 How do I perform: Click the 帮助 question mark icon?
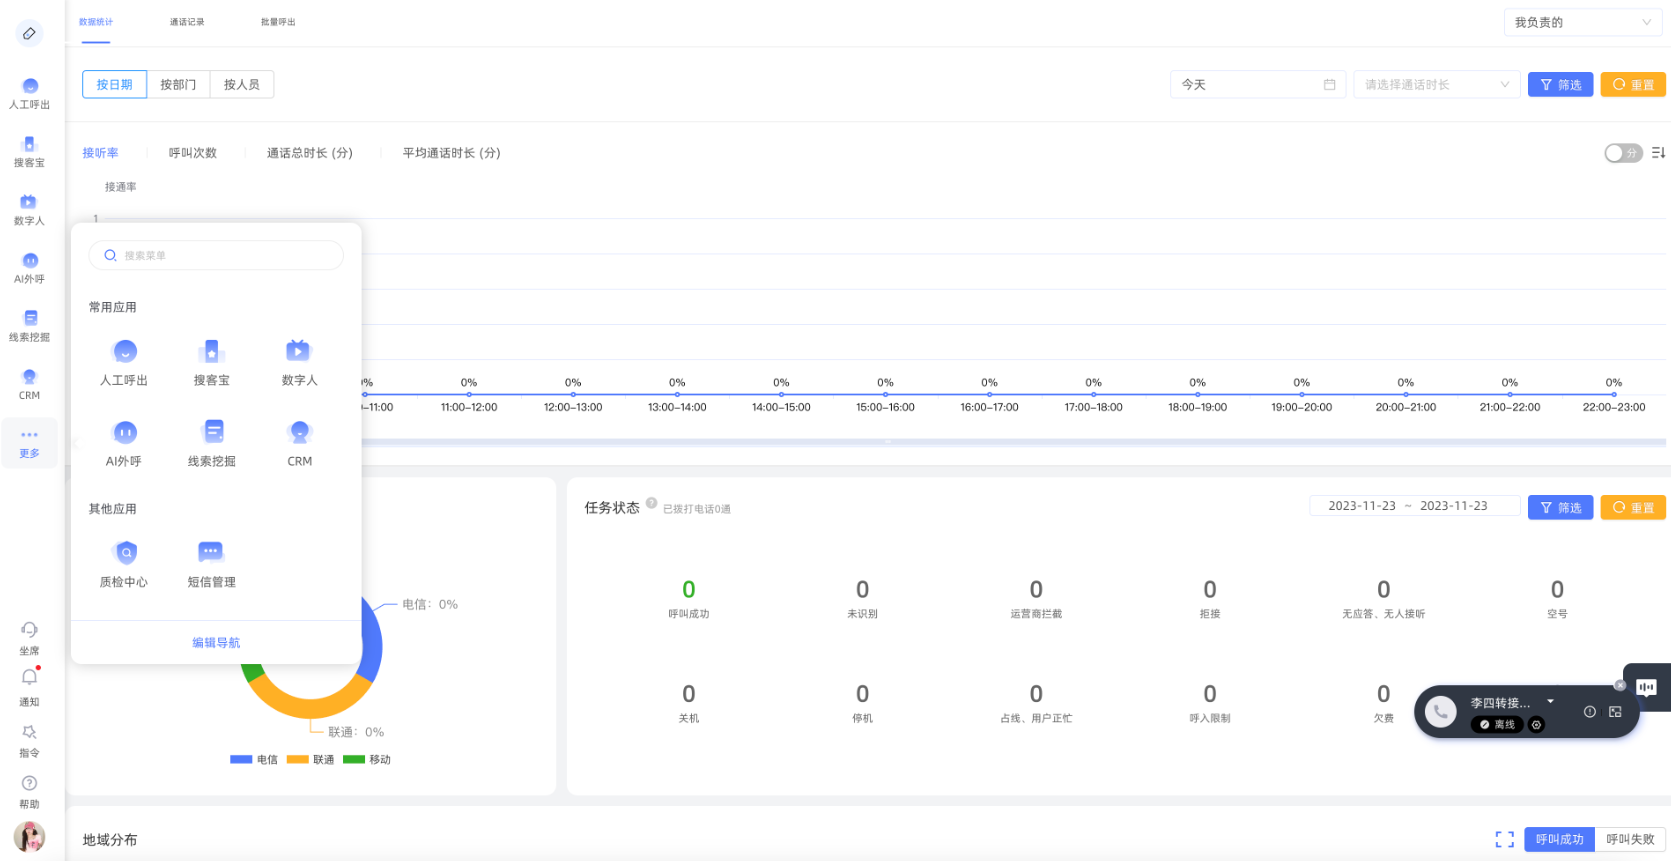(x=29, y=783)
